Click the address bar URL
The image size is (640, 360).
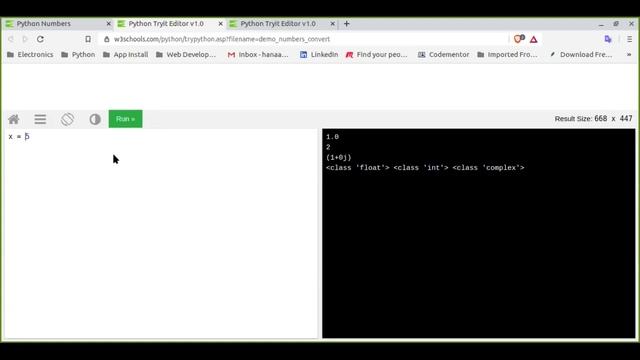click(x=222, y=39)
